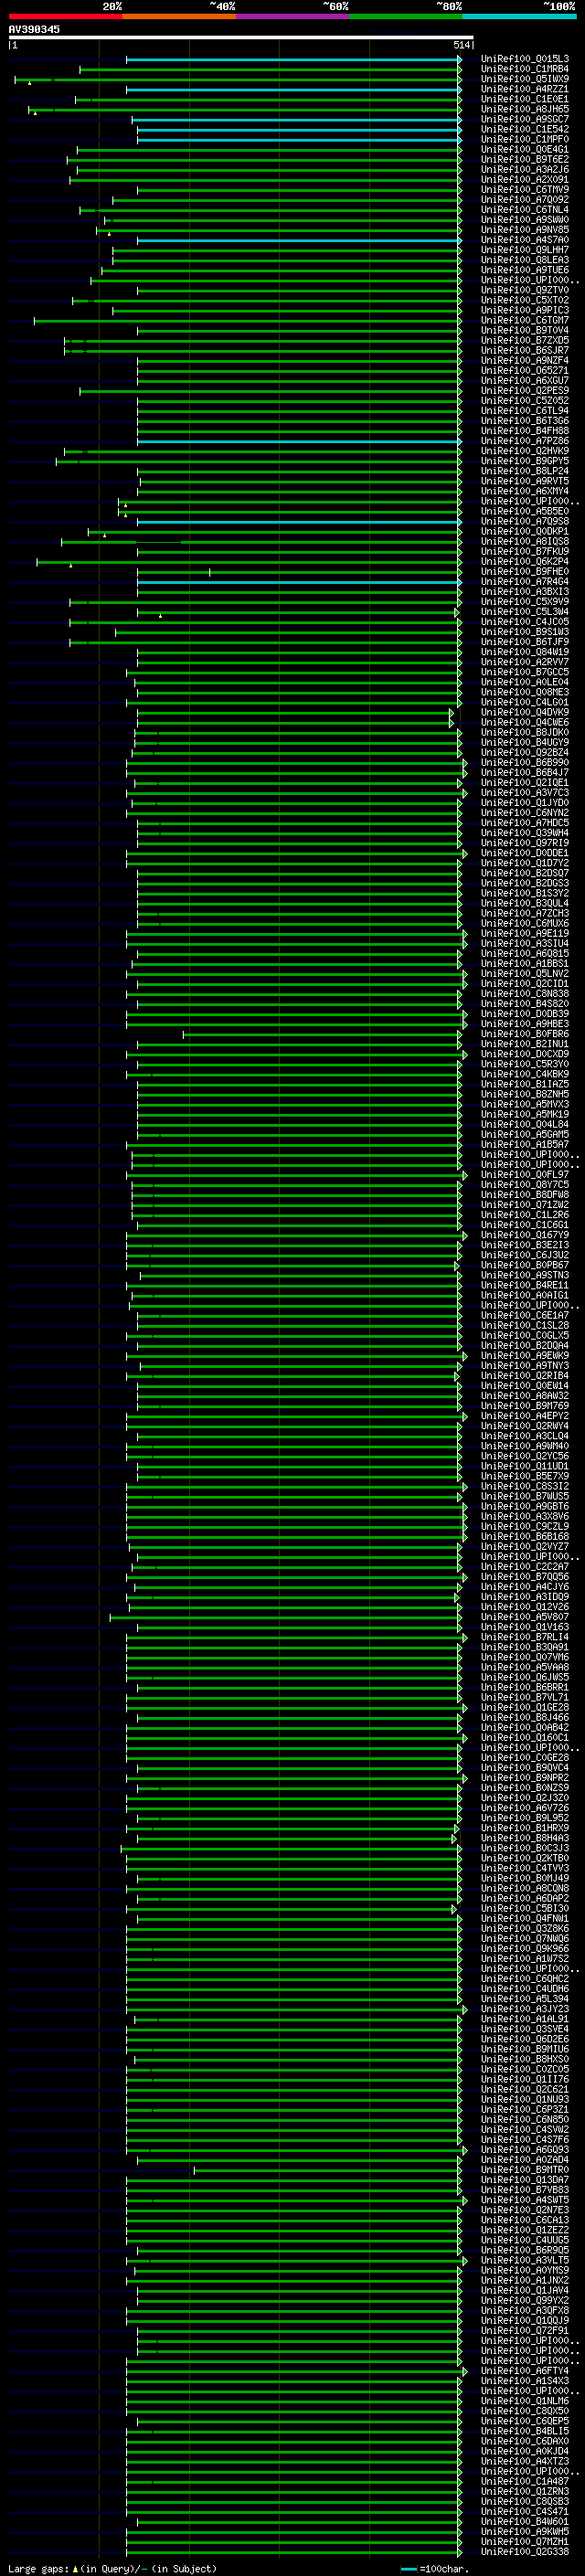This screenshot has height=2576, width=585.
Task: Select hit UniRef100_A8IQS8
Action: pos(525,542)
